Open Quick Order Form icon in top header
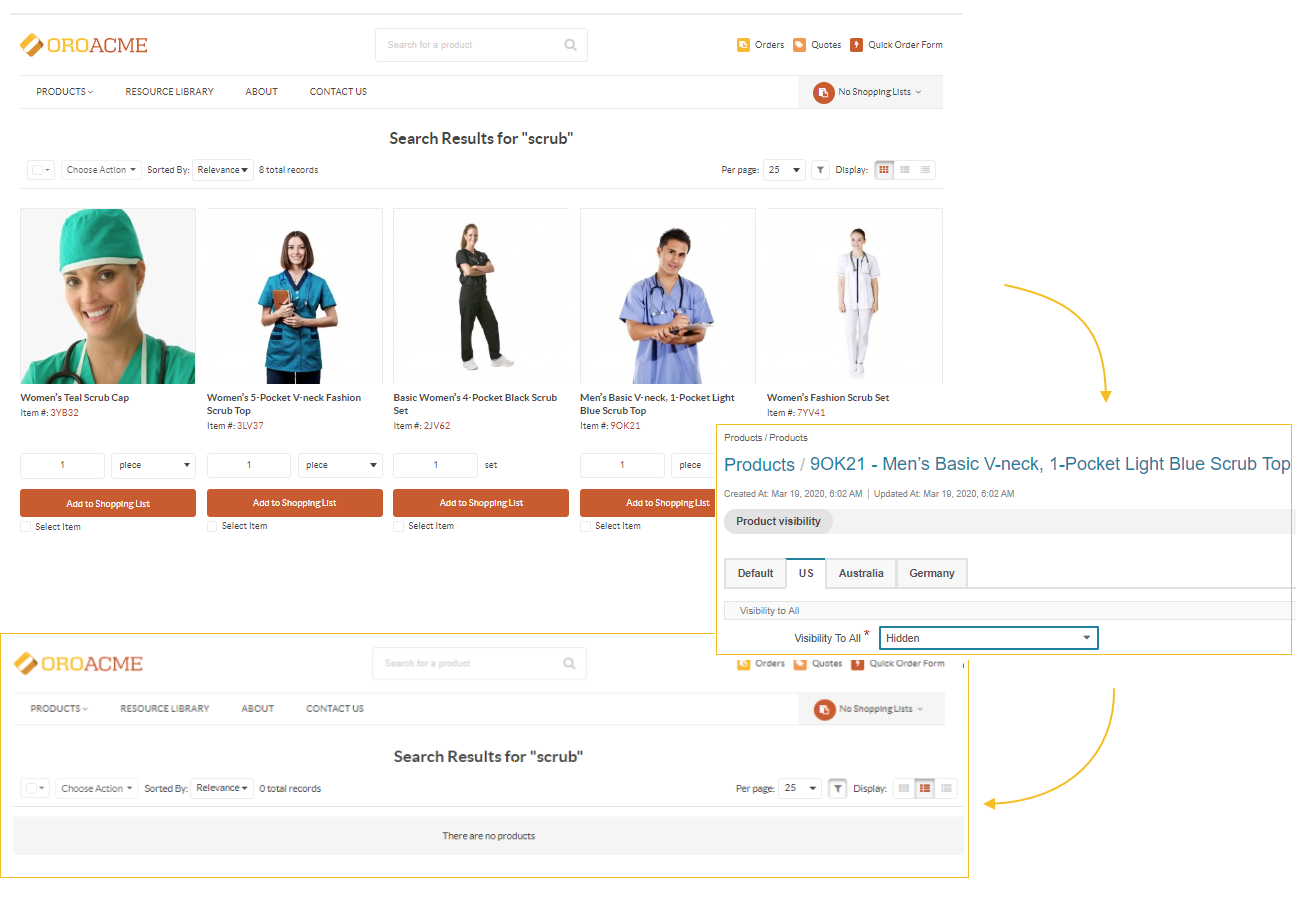 click(x=856, y=45)
